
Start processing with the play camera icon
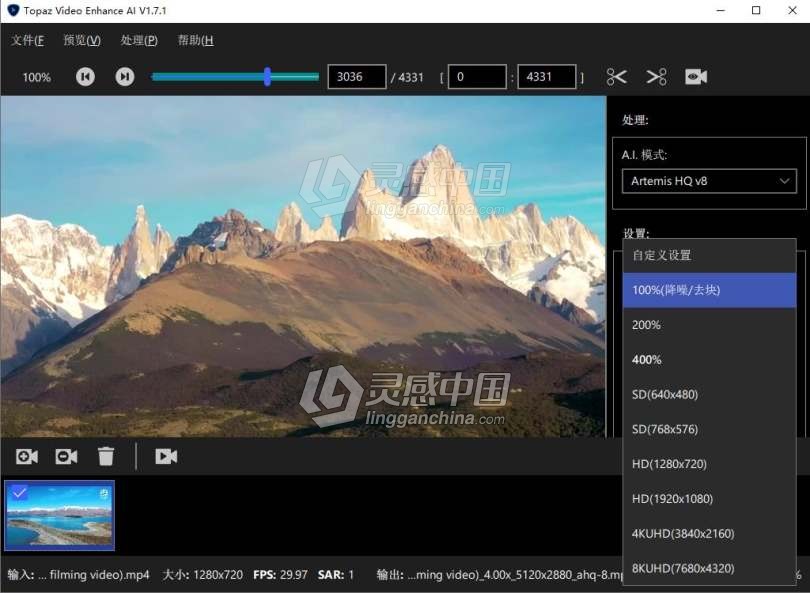point(166,456)
